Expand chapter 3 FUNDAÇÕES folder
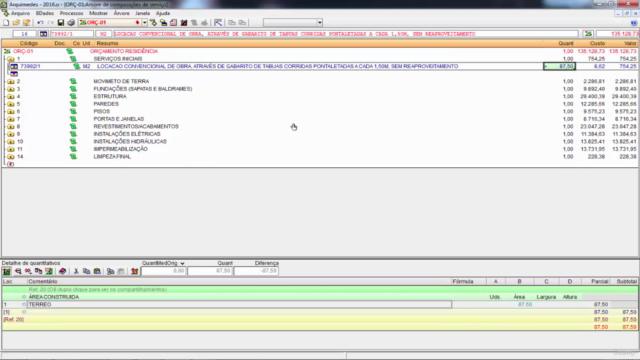The height and width of the screenshot is (360, 640). (x=11, y=89)
